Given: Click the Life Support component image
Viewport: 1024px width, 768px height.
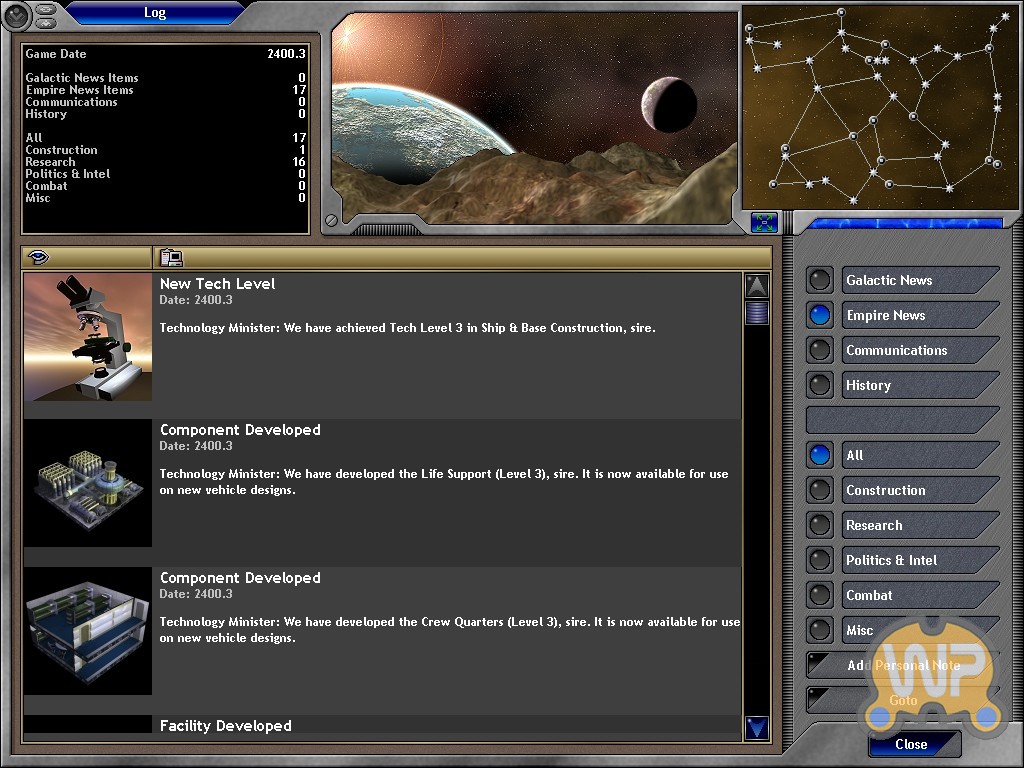Looking at the screenshot, I should [x=88, y=483].
